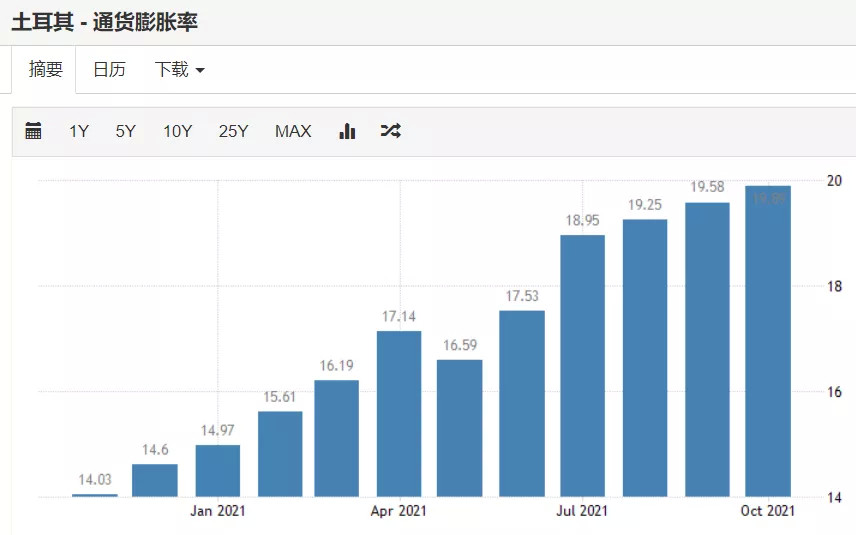Image resolution: width=856 pixels, height=535 pixels.
Task: Choose the 10Y time range
Action: pyautogui.click(x=177, y=131)
